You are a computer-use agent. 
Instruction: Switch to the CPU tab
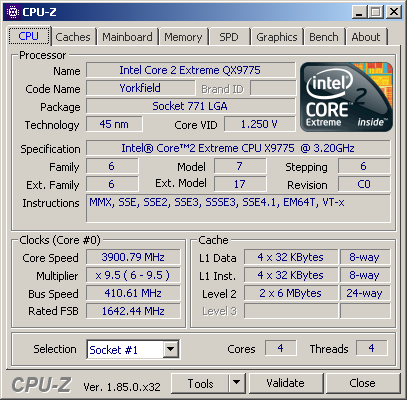29,36
